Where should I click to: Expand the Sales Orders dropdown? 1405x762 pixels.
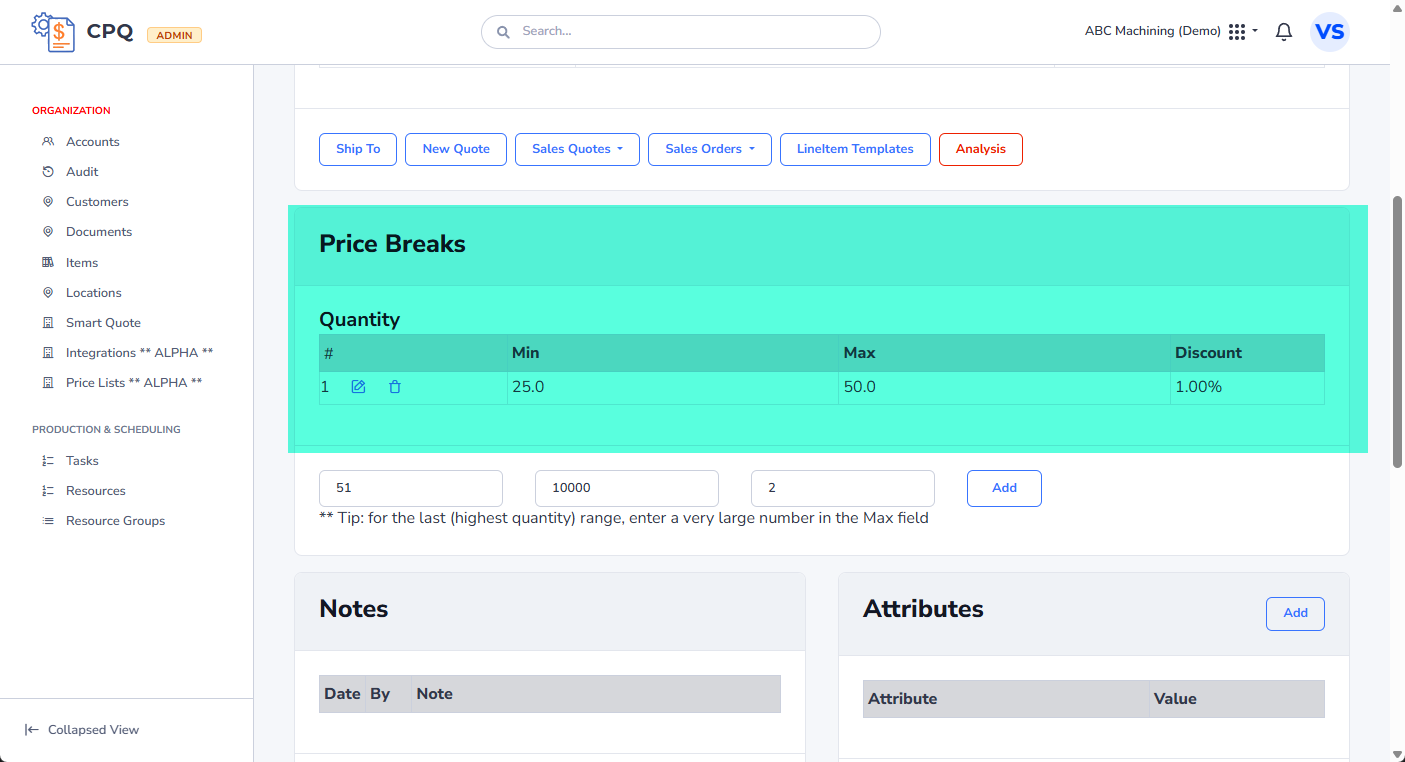click(710, 149)
